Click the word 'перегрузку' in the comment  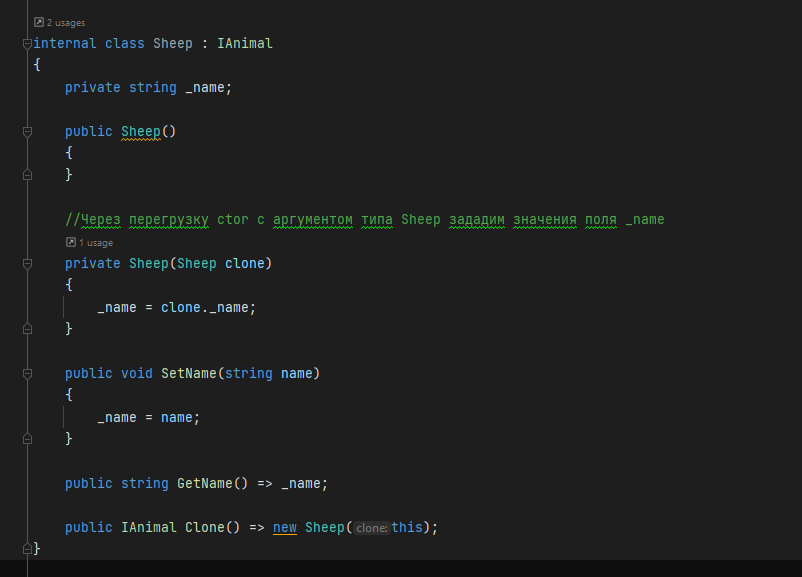(x=169, y=219)
